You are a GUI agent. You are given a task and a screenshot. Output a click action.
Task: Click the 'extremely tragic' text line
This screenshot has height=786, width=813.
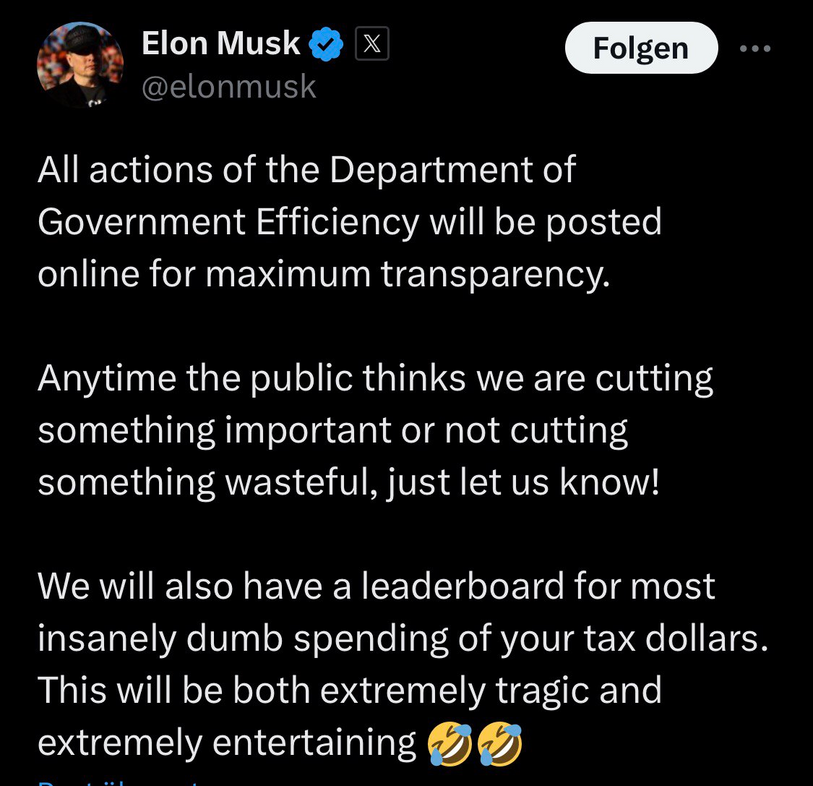pos(349,690)
